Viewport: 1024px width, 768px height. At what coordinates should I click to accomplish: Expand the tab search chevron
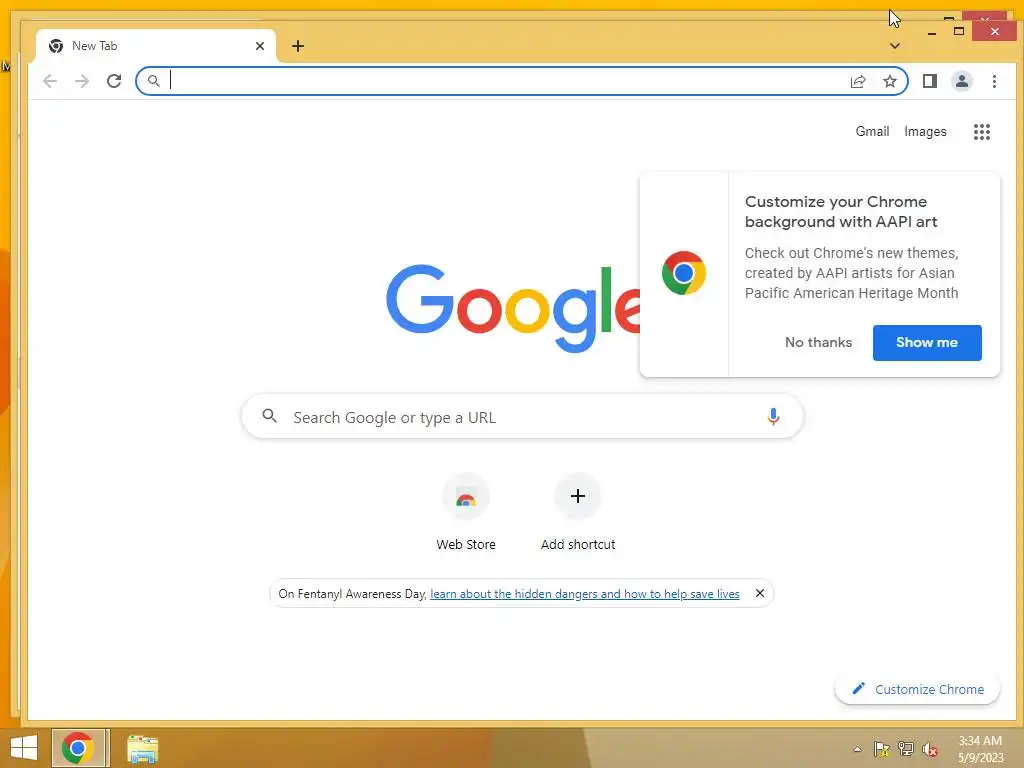[x=895, y=46]
